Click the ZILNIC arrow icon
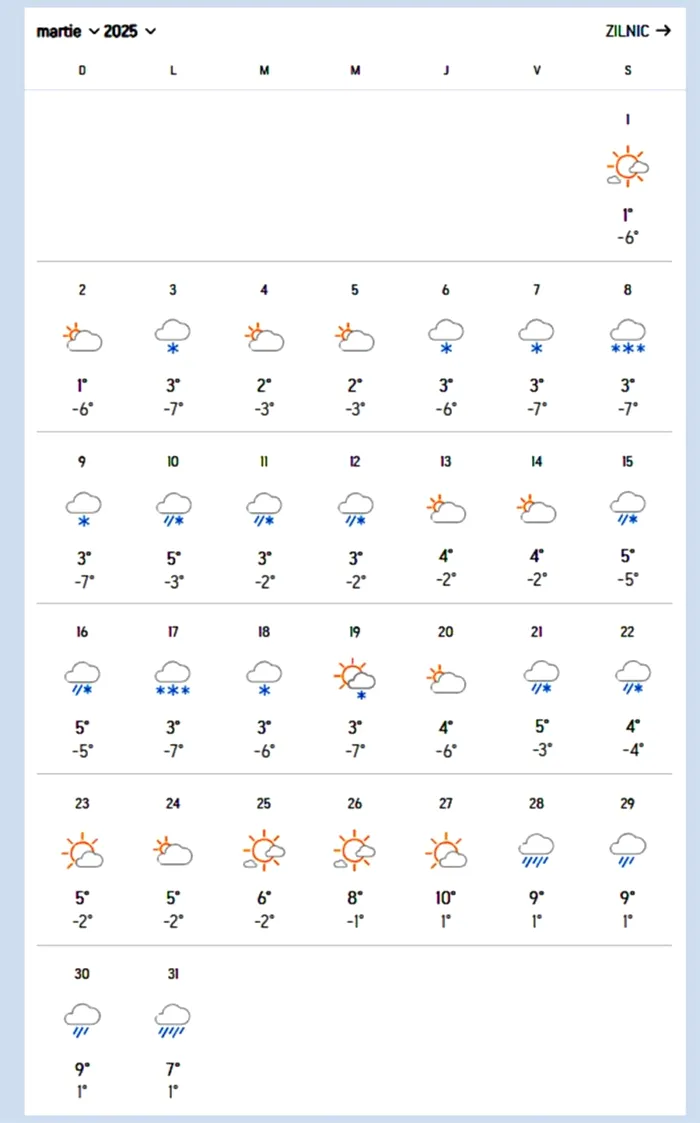This screenshot has width=700, height=1123. point(663,31)
